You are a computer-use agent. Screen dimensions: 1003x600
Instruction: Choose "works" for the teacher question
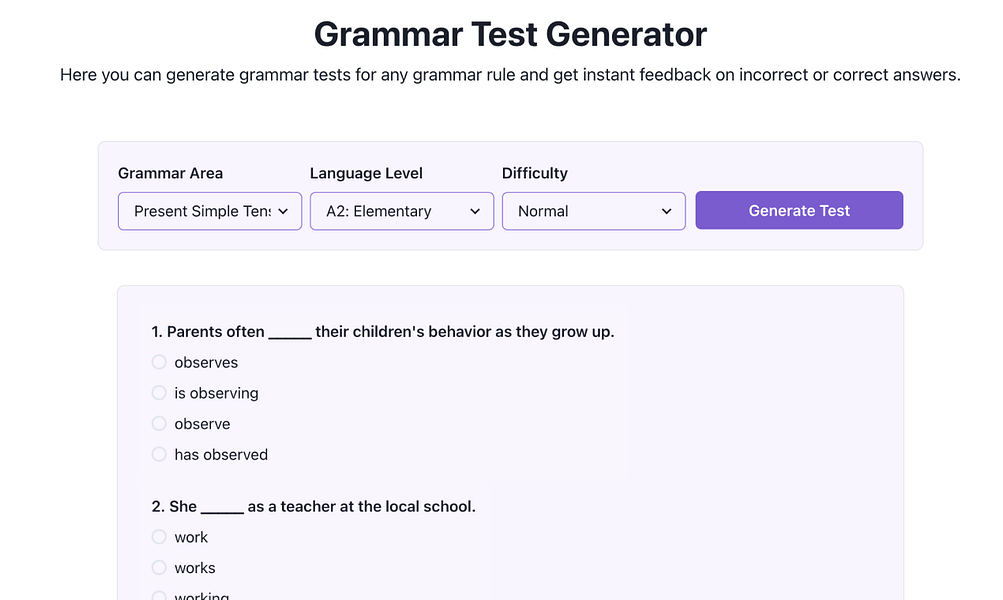tap(159, 567)
